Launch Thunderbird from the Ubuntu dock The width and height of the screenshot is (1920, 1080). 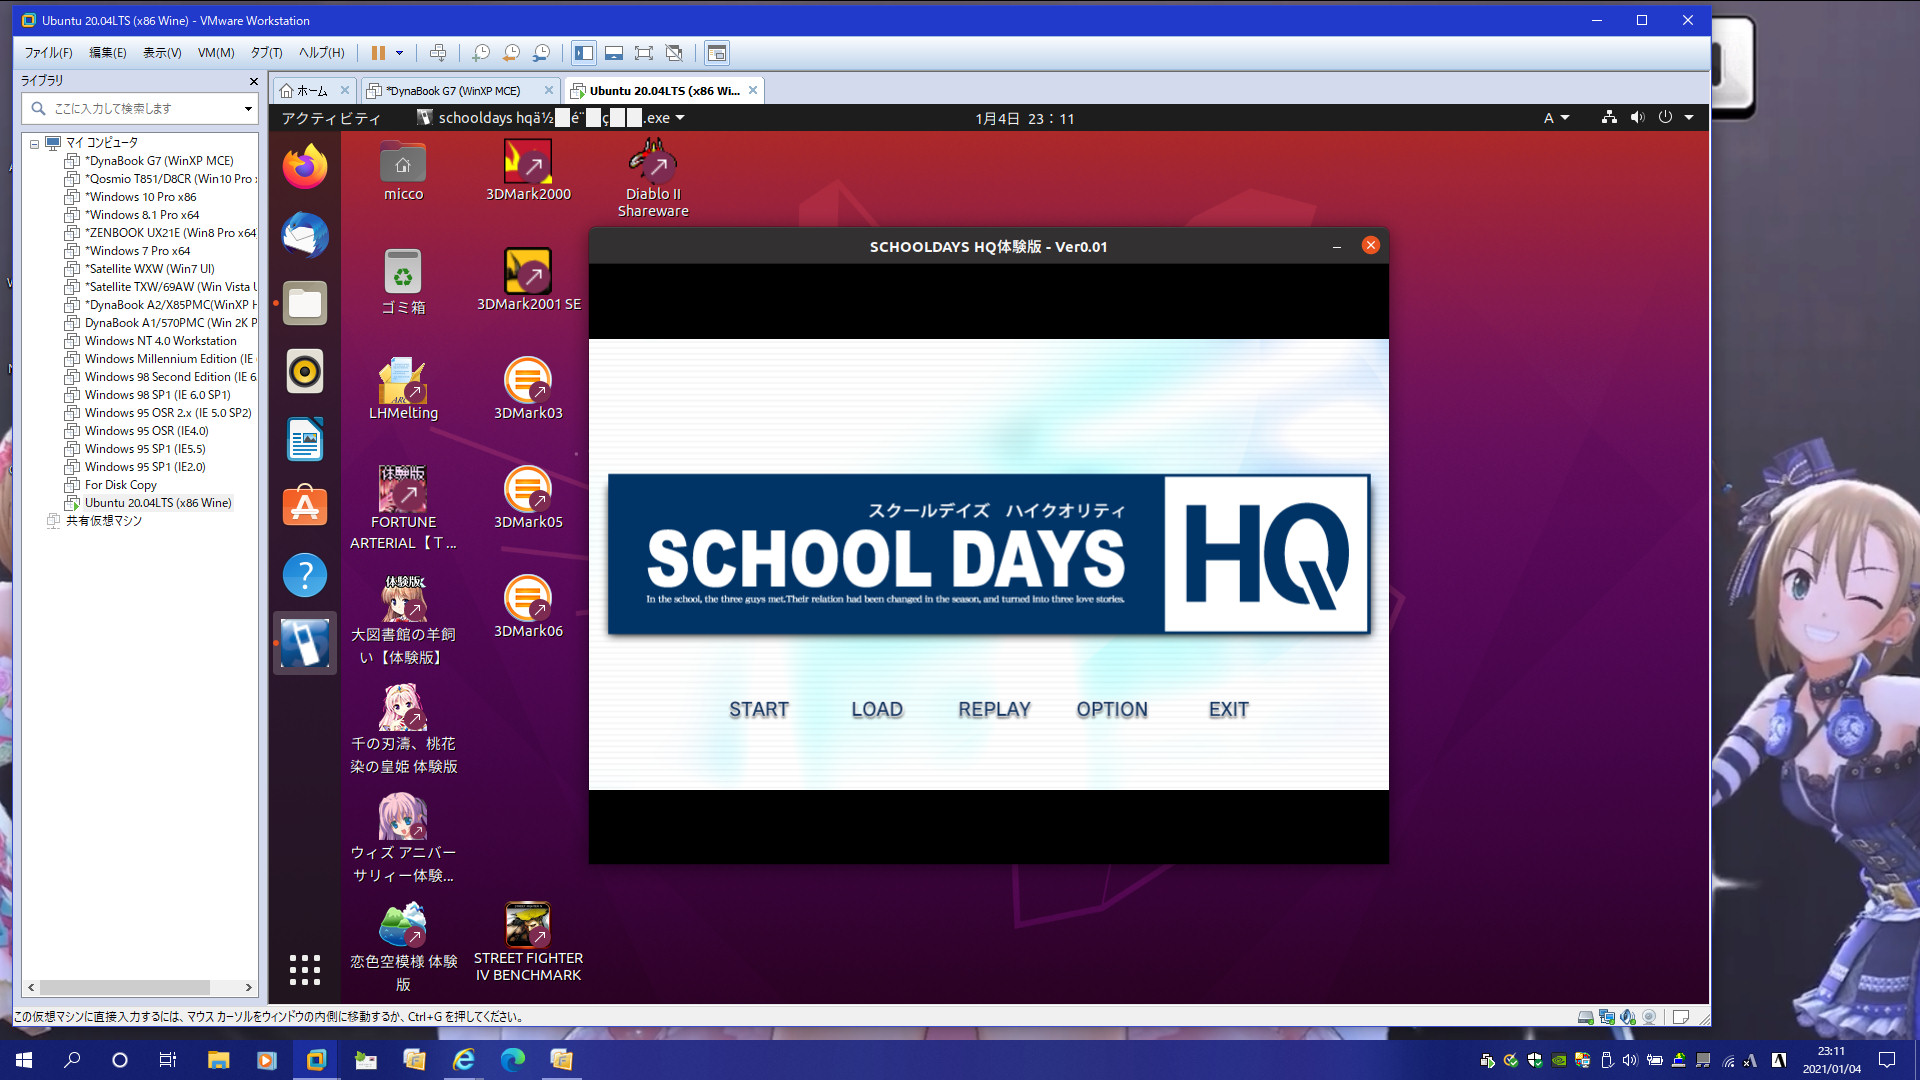tap(305, 235)
